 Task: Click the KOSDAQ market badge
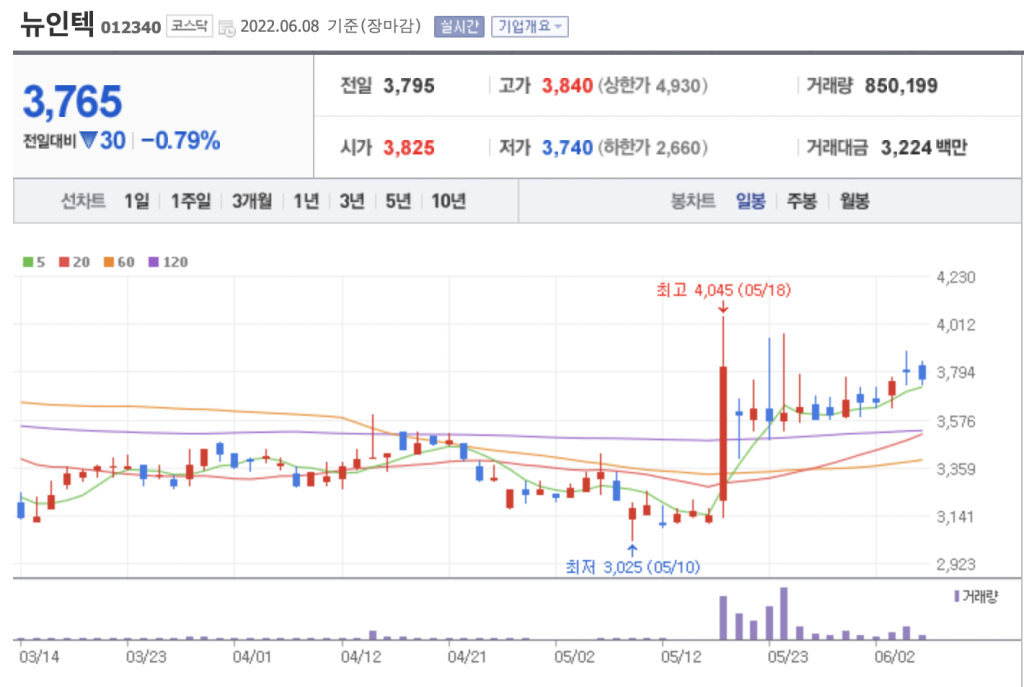(x=189, y=27)
